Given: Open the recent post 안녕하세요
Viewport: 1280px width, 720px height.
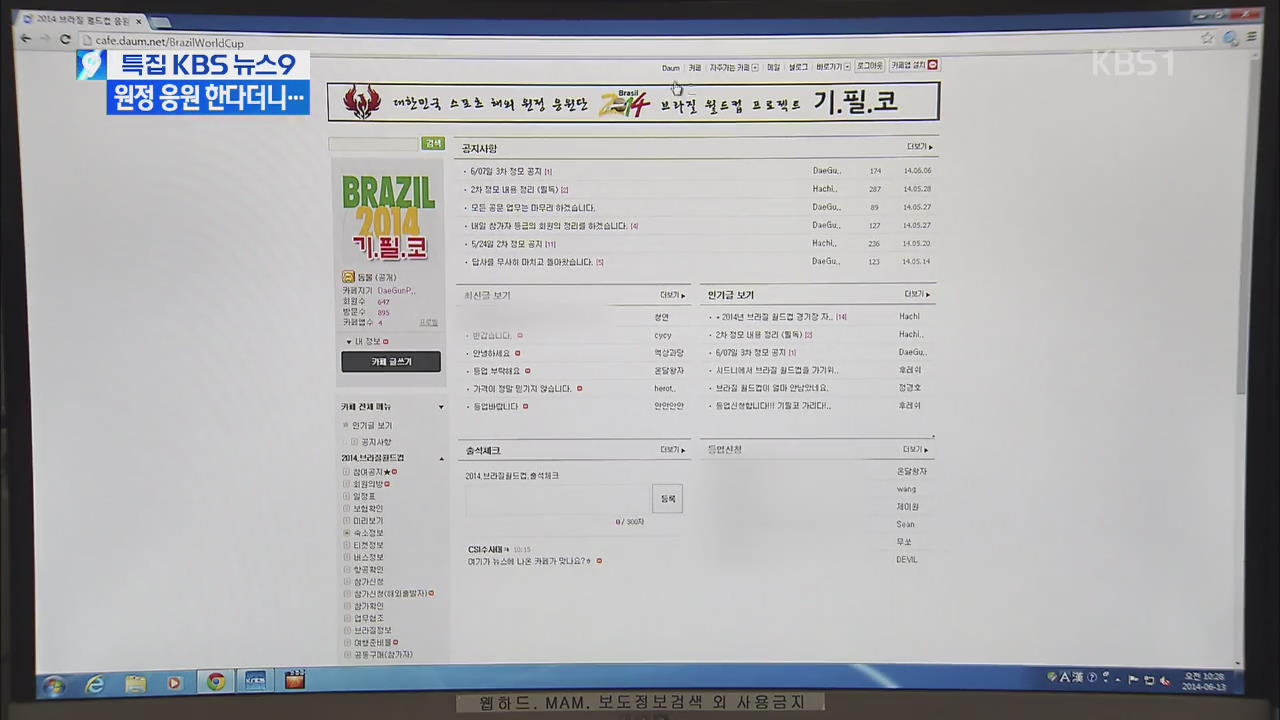Looking at the screenshot, I should click(x=491, y=353).
